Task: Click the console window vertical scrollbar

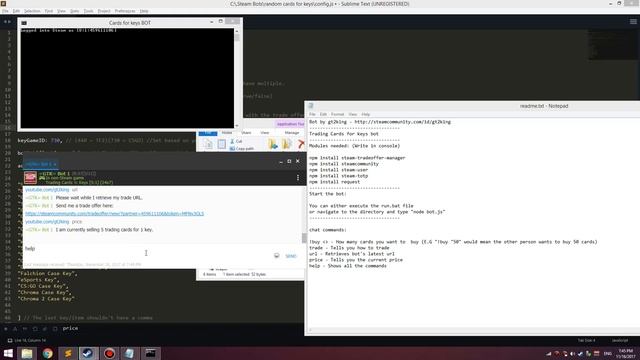Action: point(237,78)
